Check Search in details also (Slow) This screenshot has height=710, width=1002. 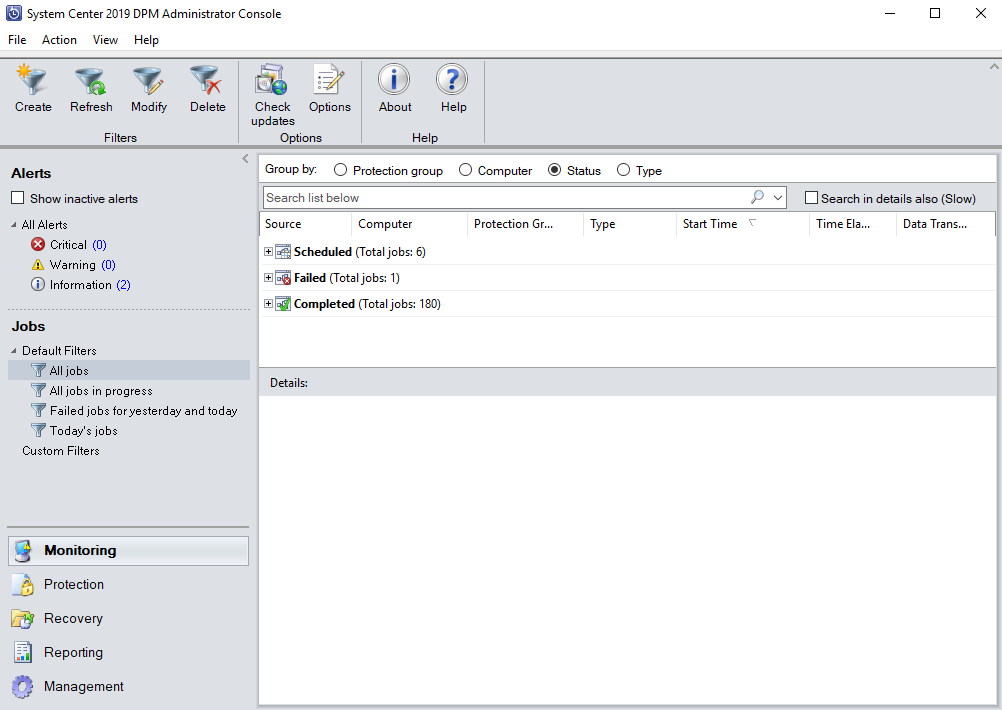pyautogui.click(x=811, y=197)
